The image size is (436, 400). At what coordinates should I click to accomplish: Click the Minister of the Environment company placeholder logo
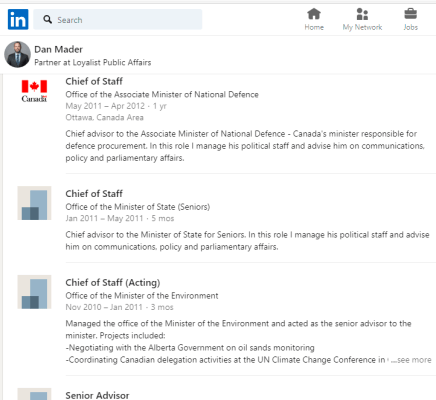[x=34, y=292]
